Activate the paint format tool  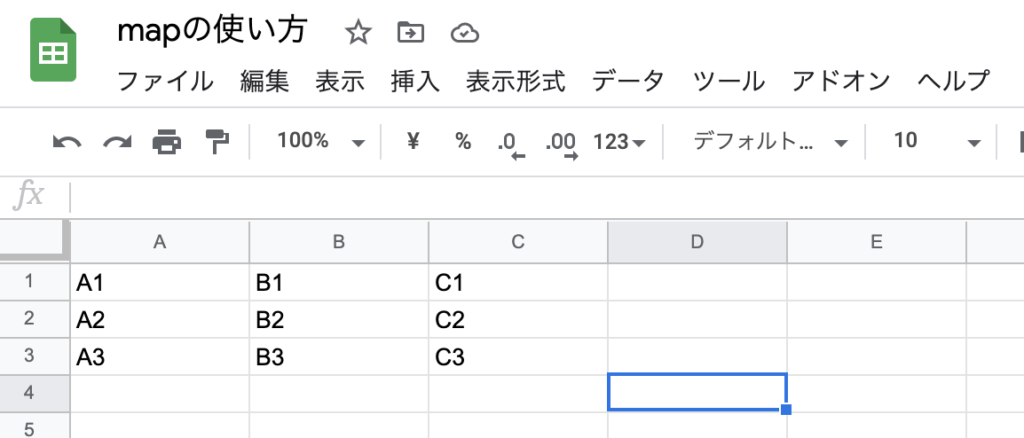(217, 141)
